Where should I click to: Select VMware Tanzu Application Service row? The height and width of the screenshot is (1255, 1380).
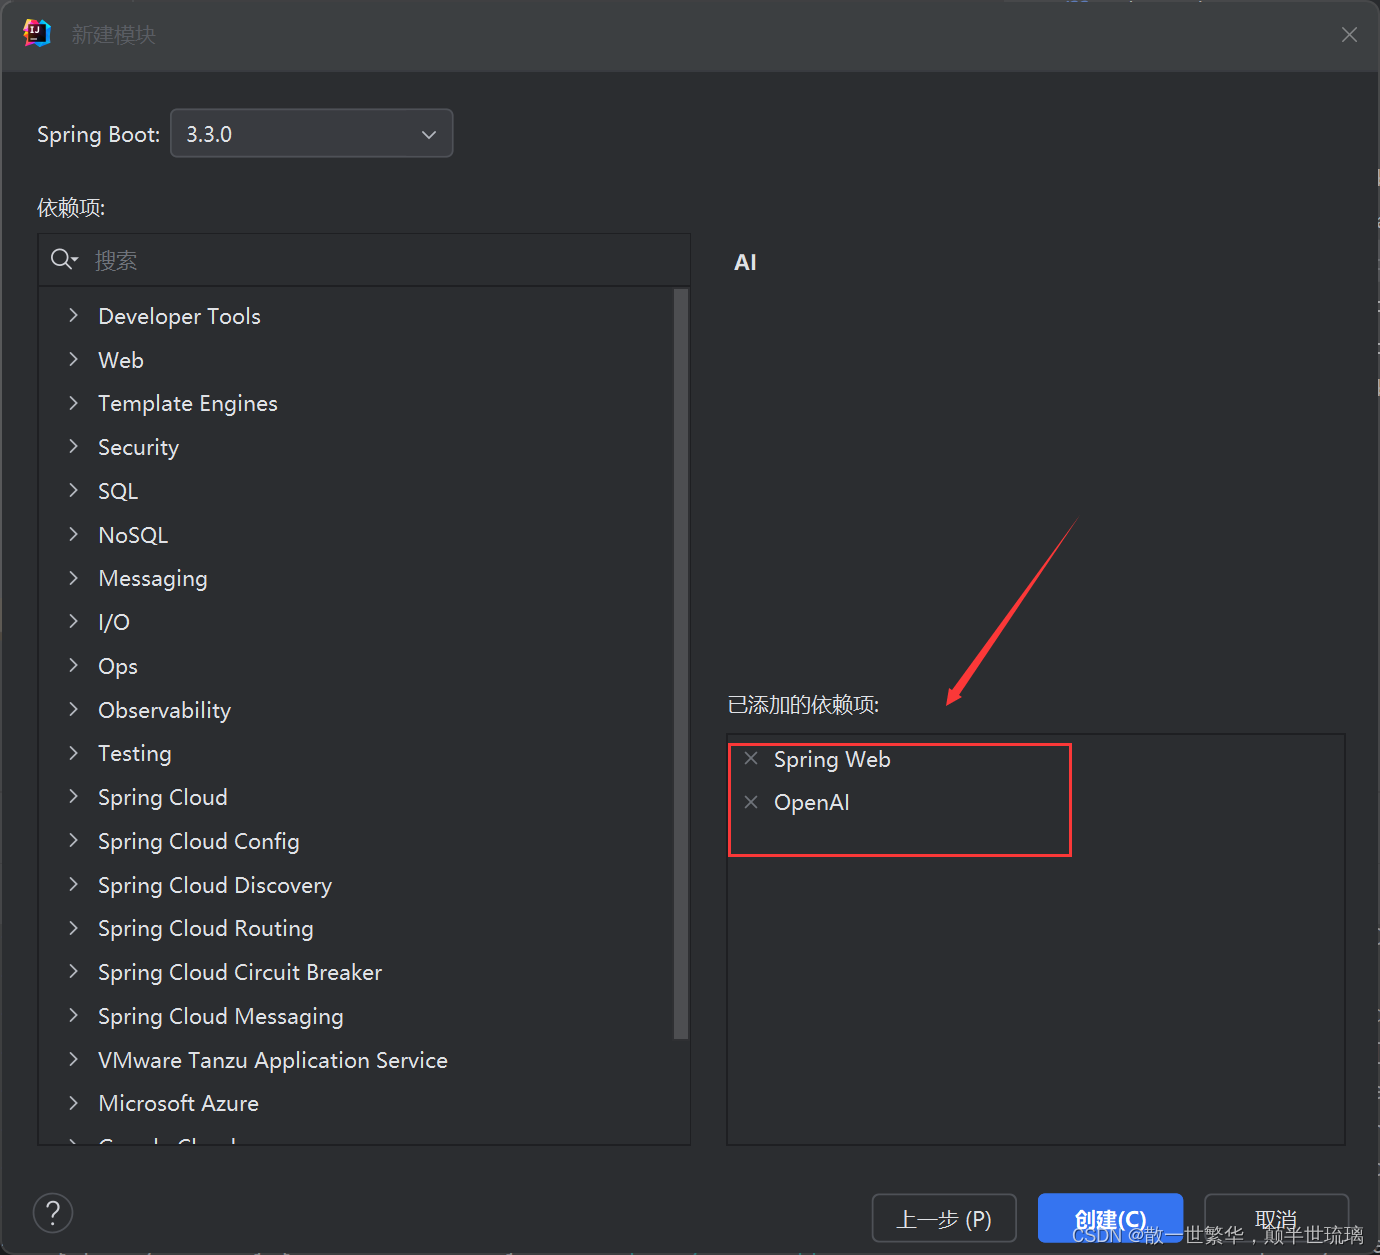tap(357, 1060)
